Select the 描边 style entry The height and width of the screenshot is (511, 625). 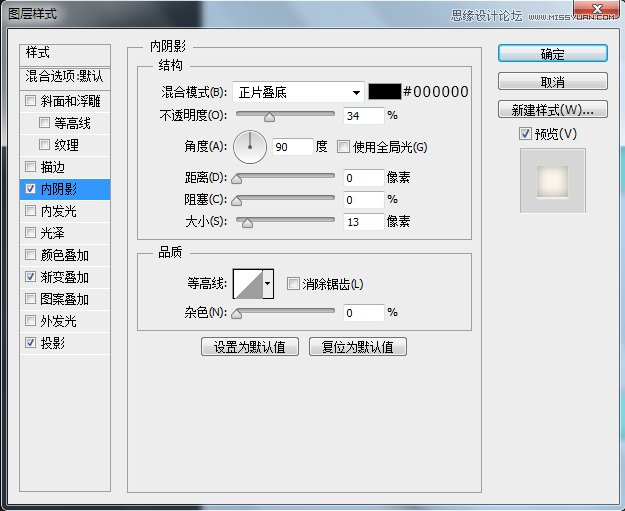pyautogui.click(x=53, y=167)
